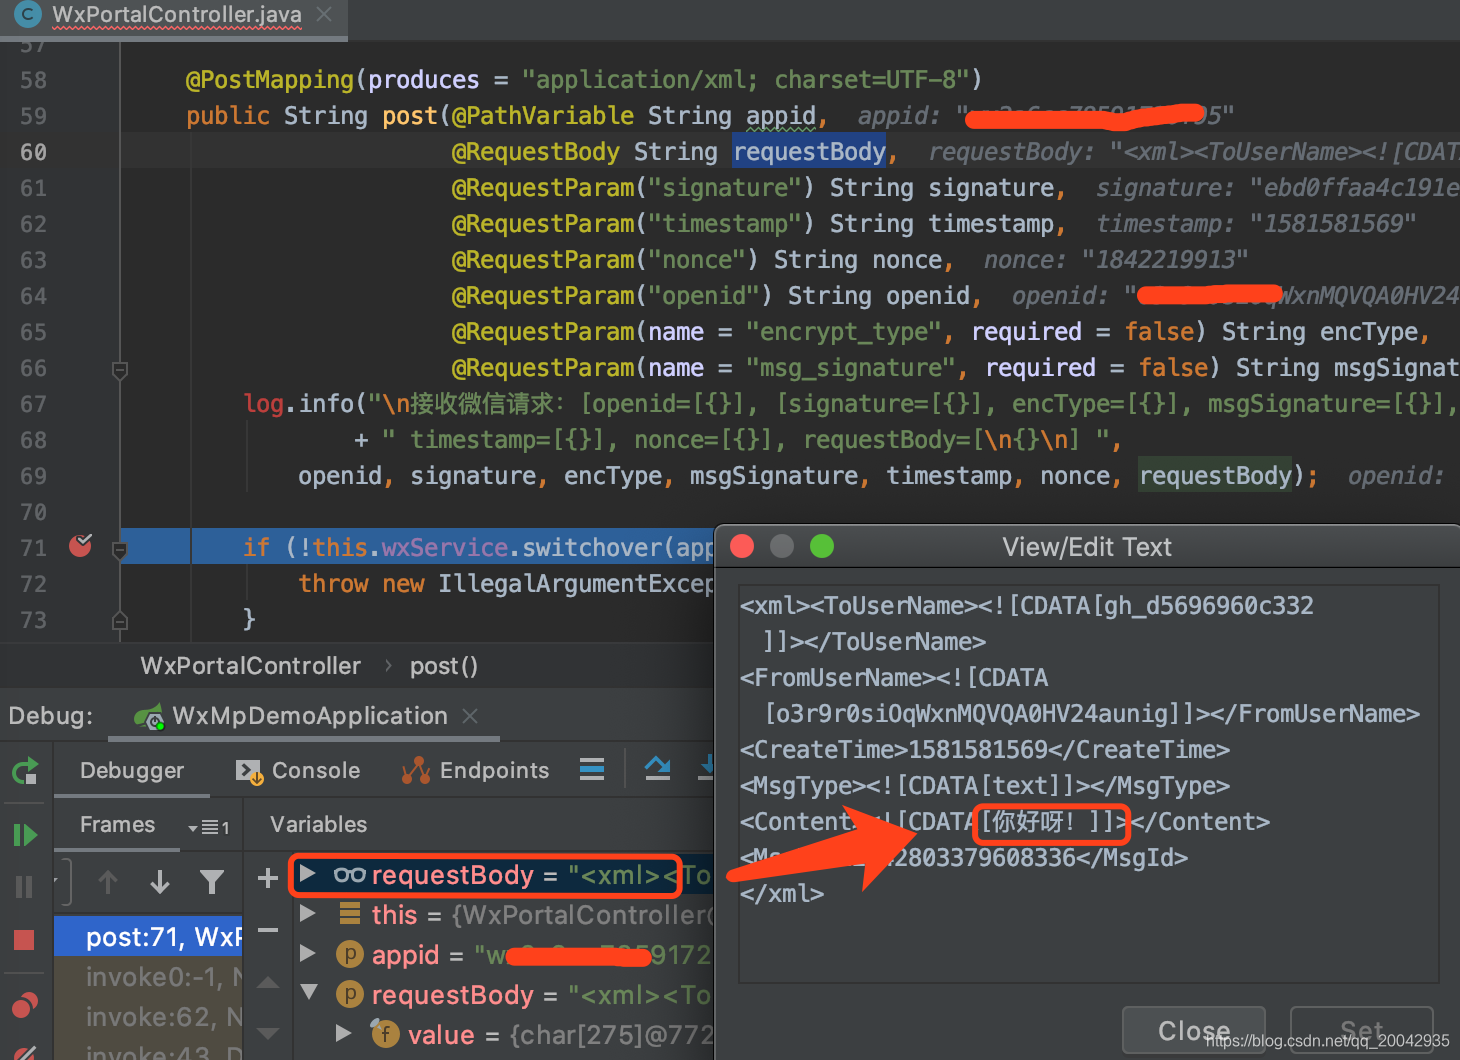
Task: Click the requestBody parameter on line 60
Action: click(809, 152)
